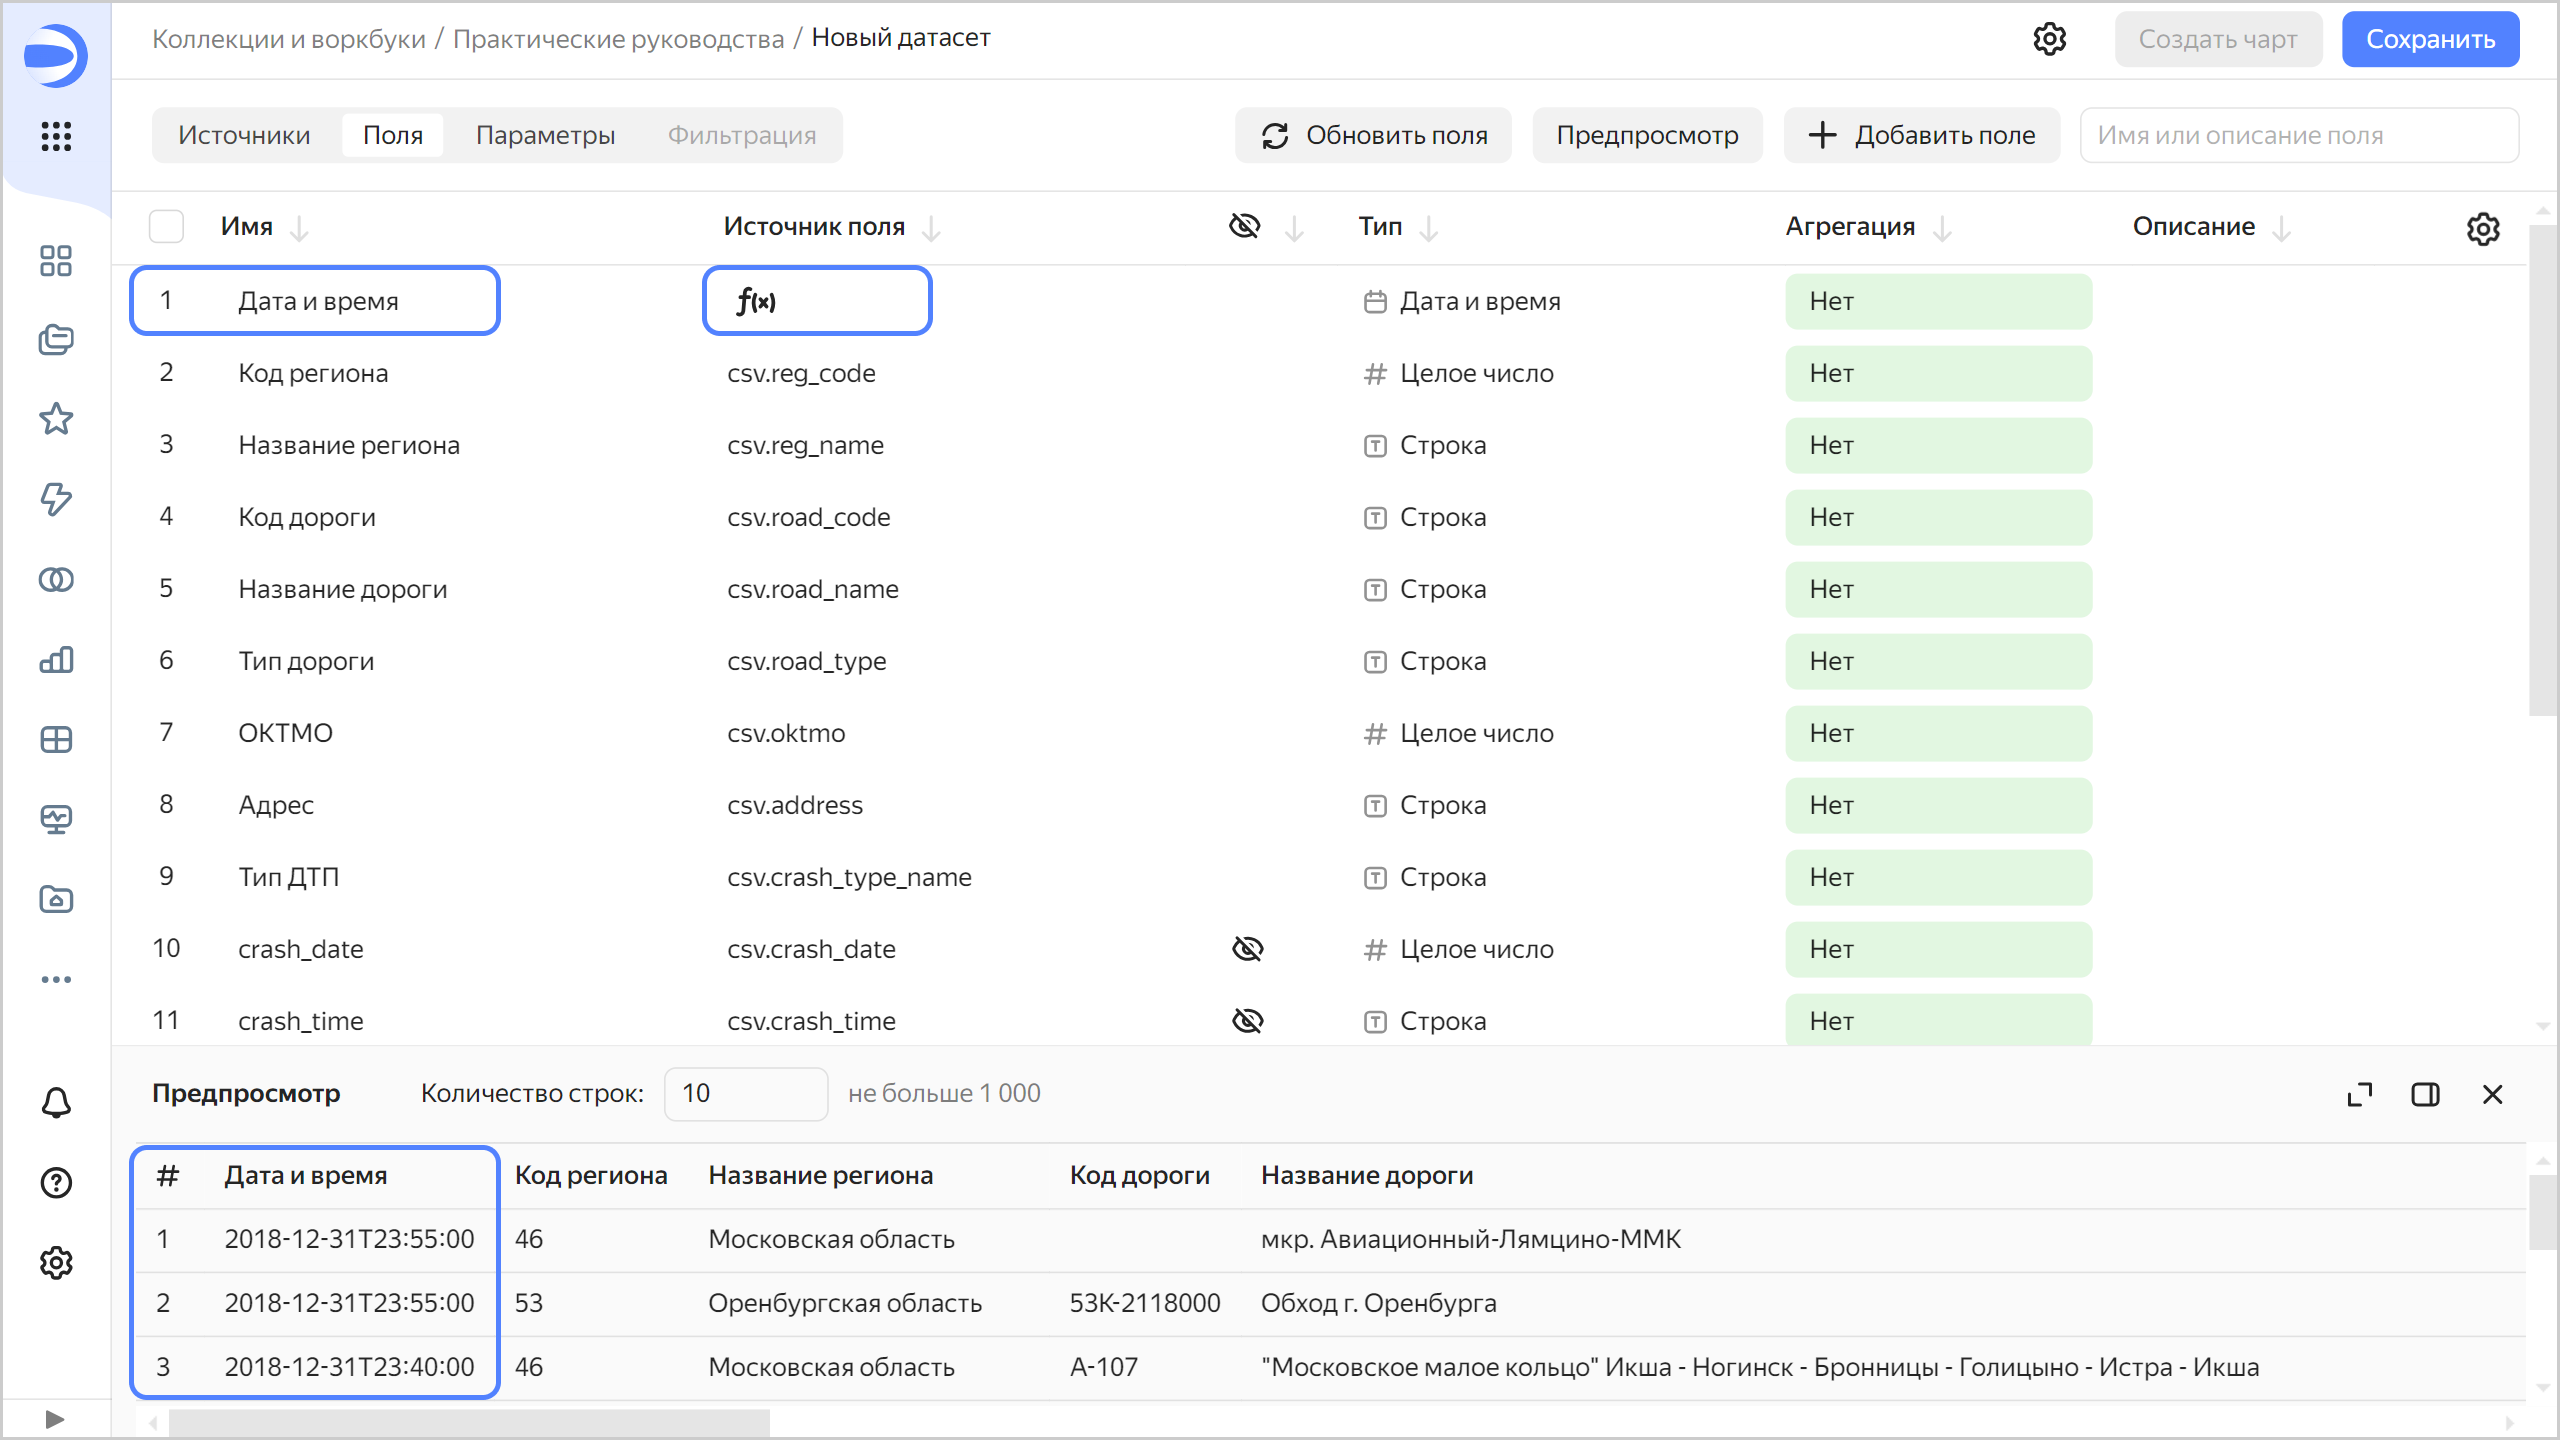Click the notifications bell icon
Viewport: 2560px width, 1440px height.
[56, 1103]
